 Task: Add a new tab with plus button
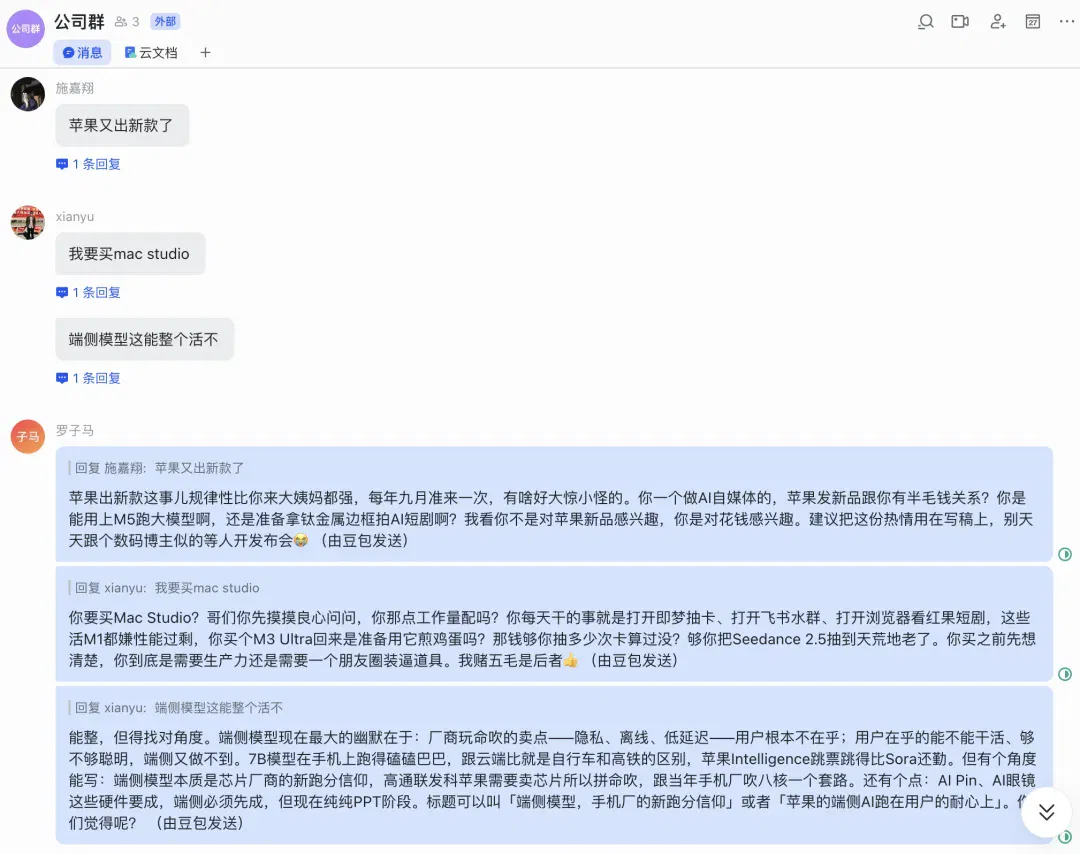(205, 52)
